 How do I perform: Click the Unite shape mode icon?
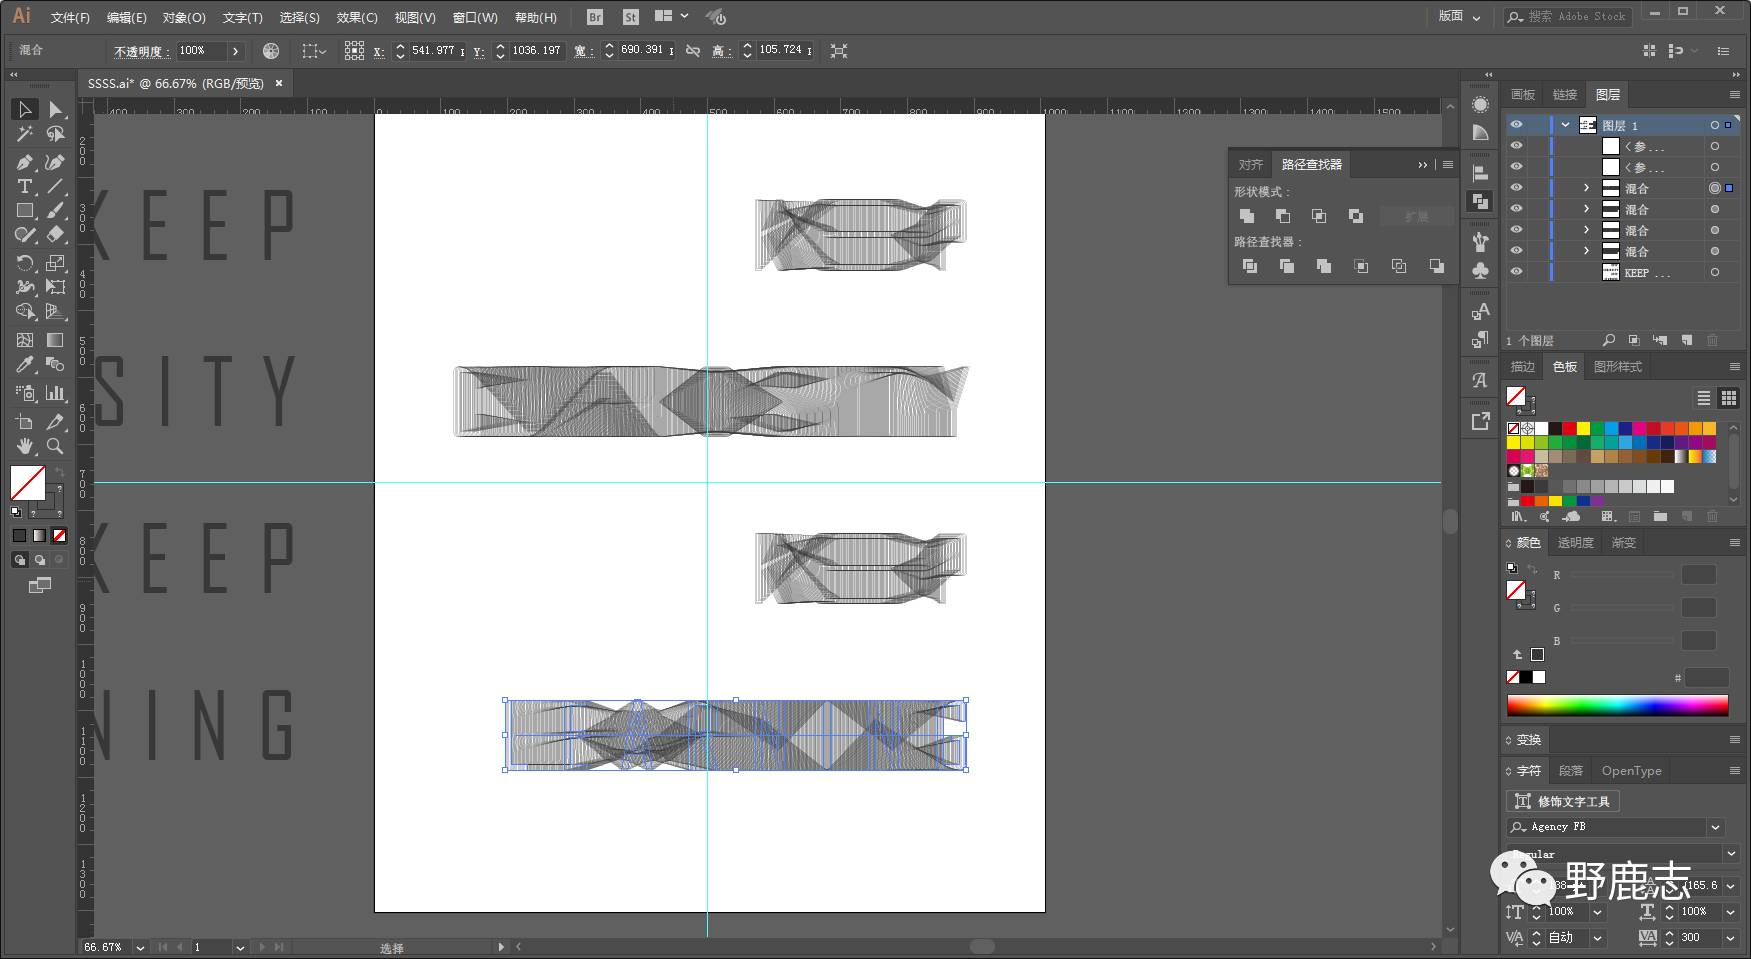pos(1247,216)
